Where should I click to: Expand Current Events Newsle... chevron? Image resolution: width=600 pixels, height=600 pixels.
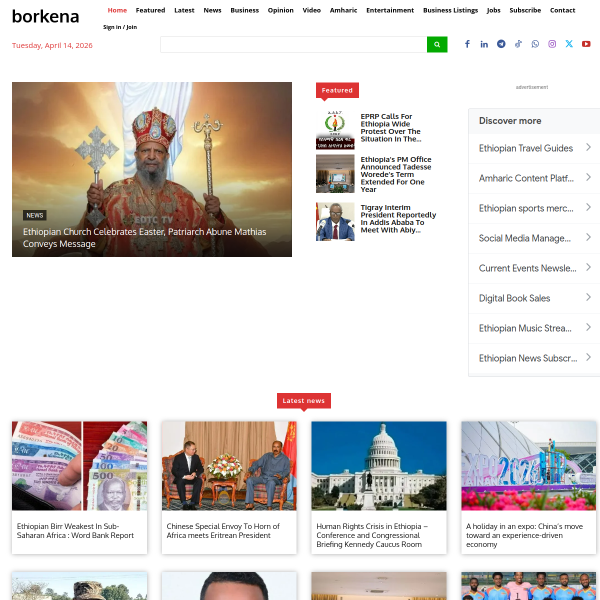(x=588, y=267)
